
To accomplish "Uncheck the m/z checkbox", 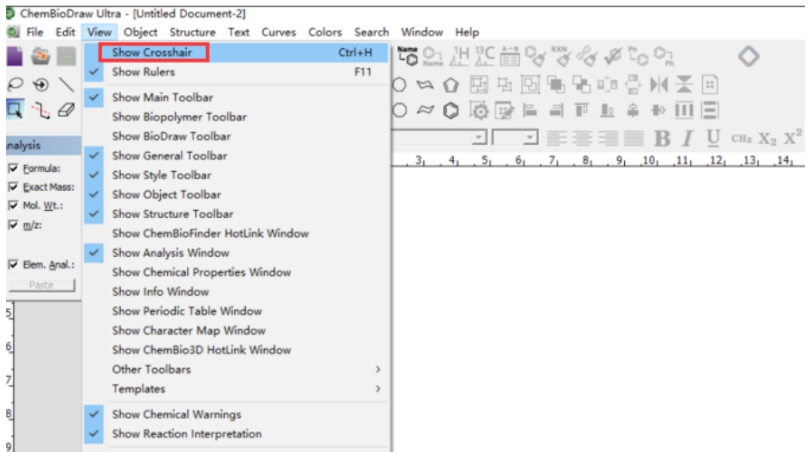I will pyautogui.click(x=13, y=225).
